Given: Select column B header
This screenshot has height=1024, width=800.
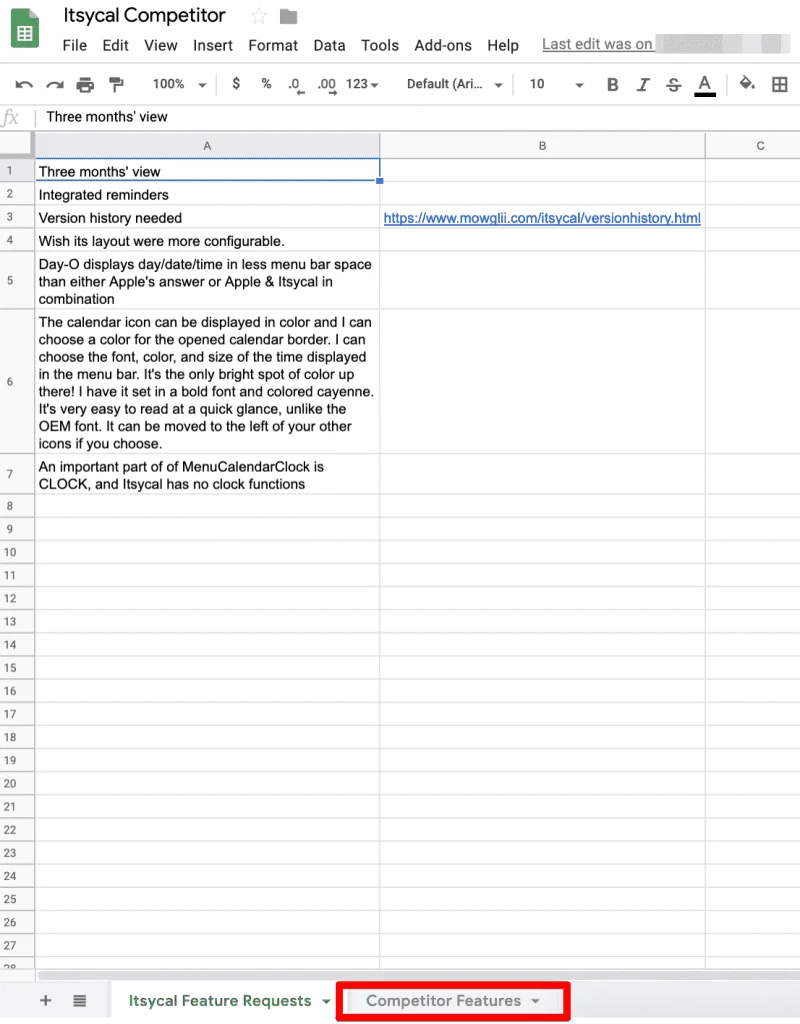Looking at the screenshot, I should pyautogui.click(x=542, y=146).
